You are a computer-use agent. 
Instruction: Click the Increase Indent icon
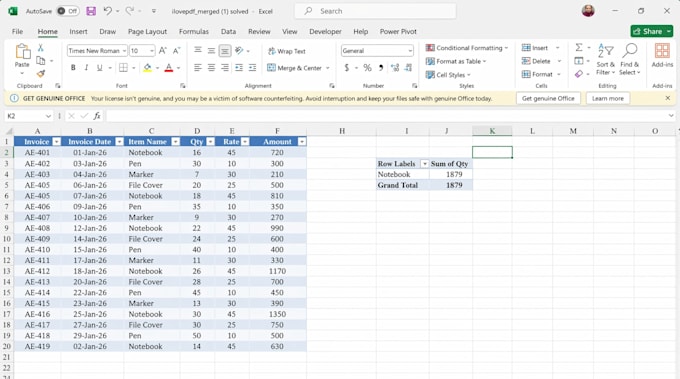tap(252, 68)
